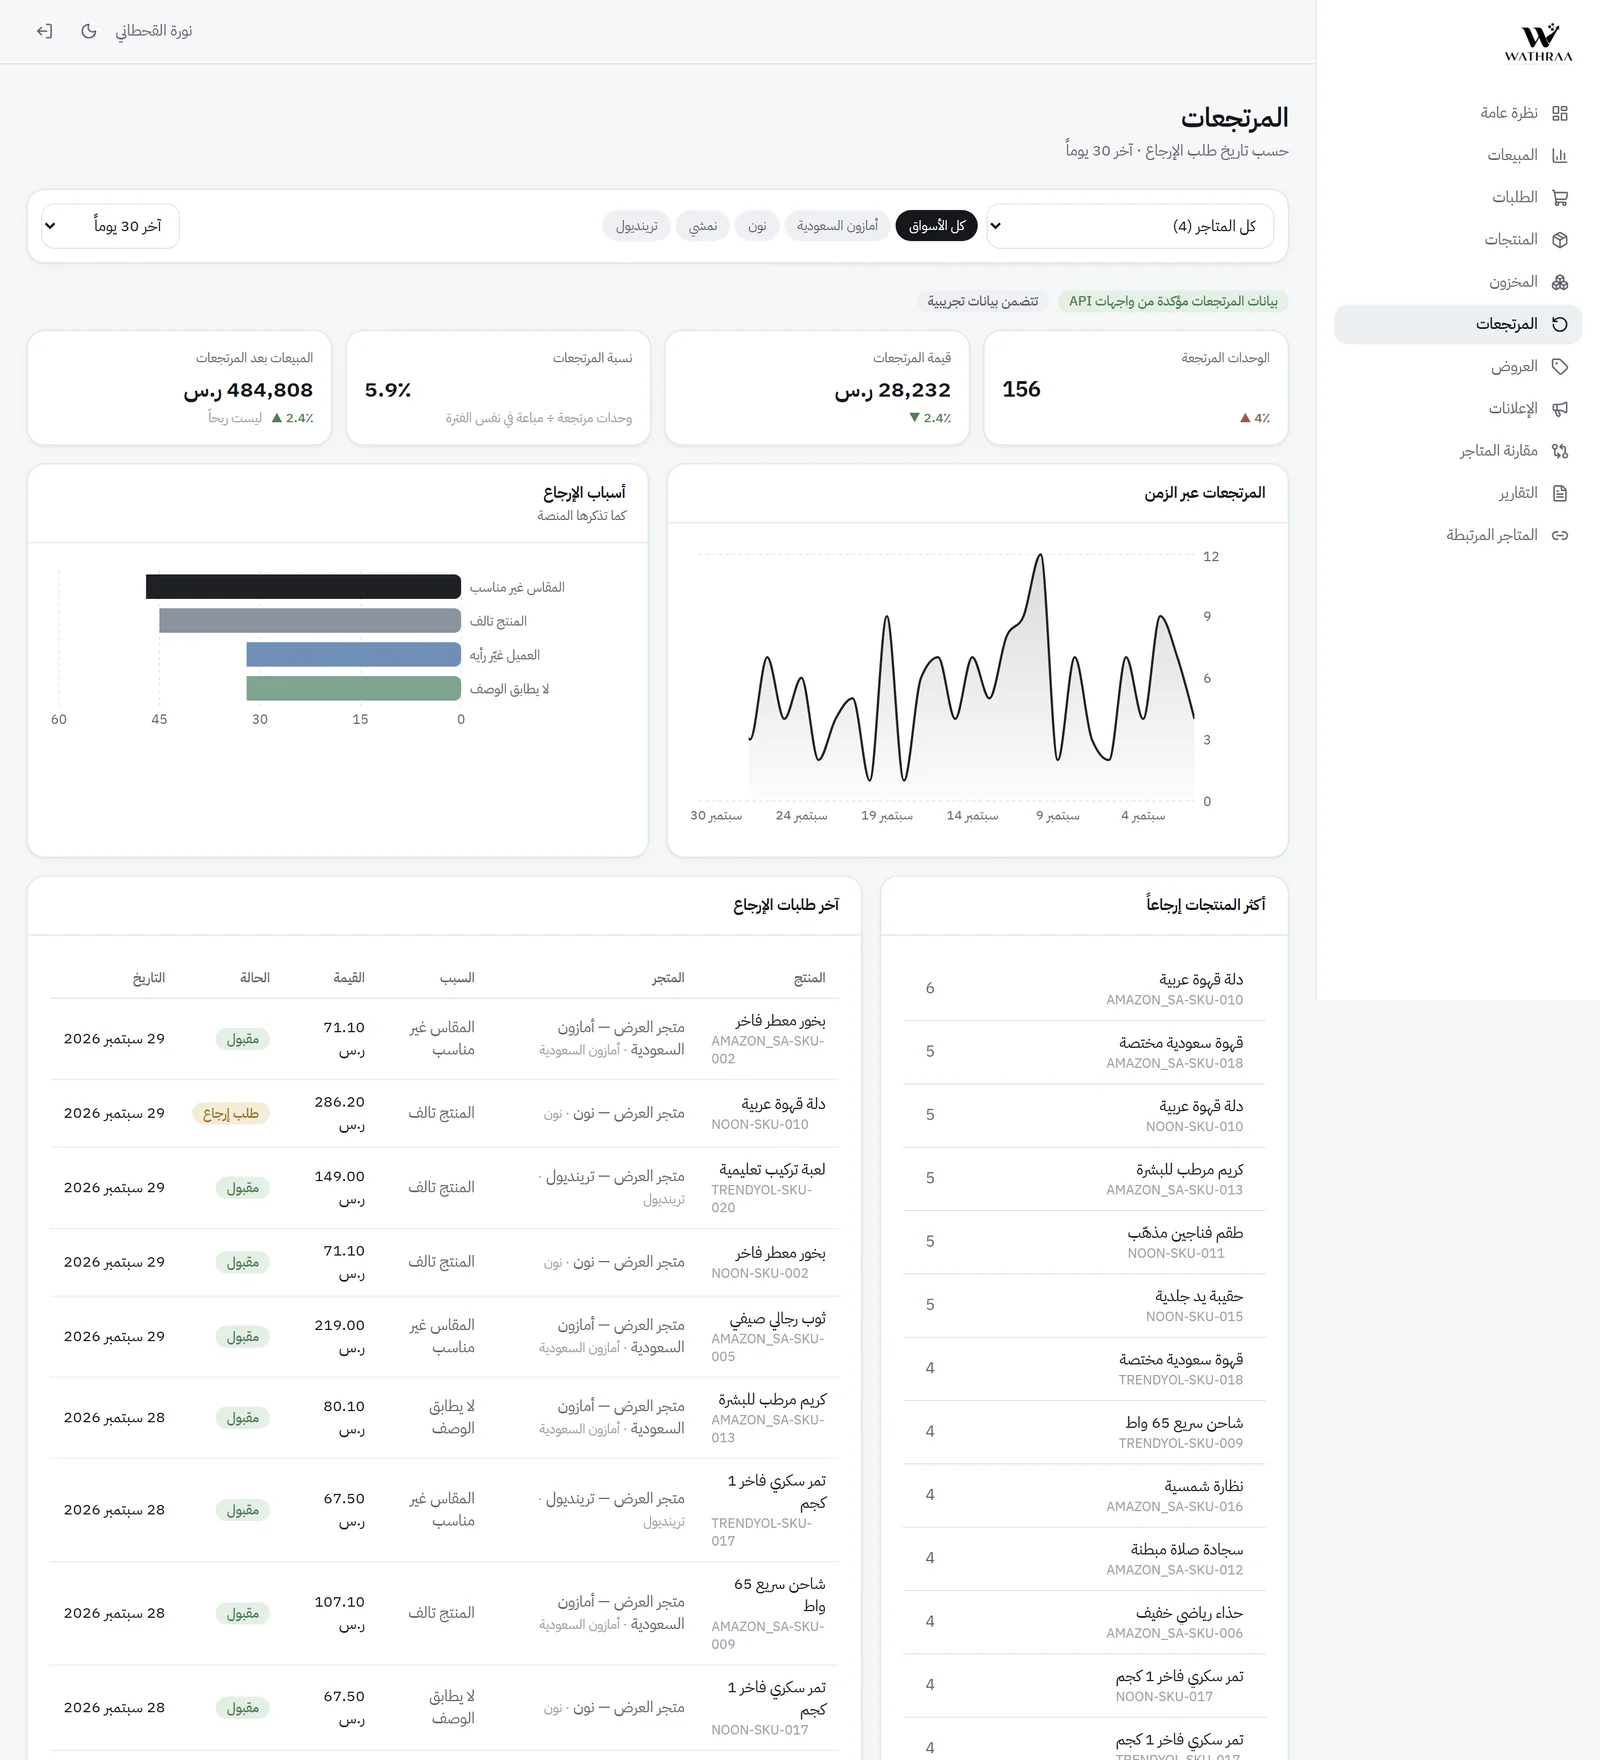Click the black المقاس غير مناسب bar
The width and height of the screenshot is (1600, 1760).
click(x=303, y=587)
